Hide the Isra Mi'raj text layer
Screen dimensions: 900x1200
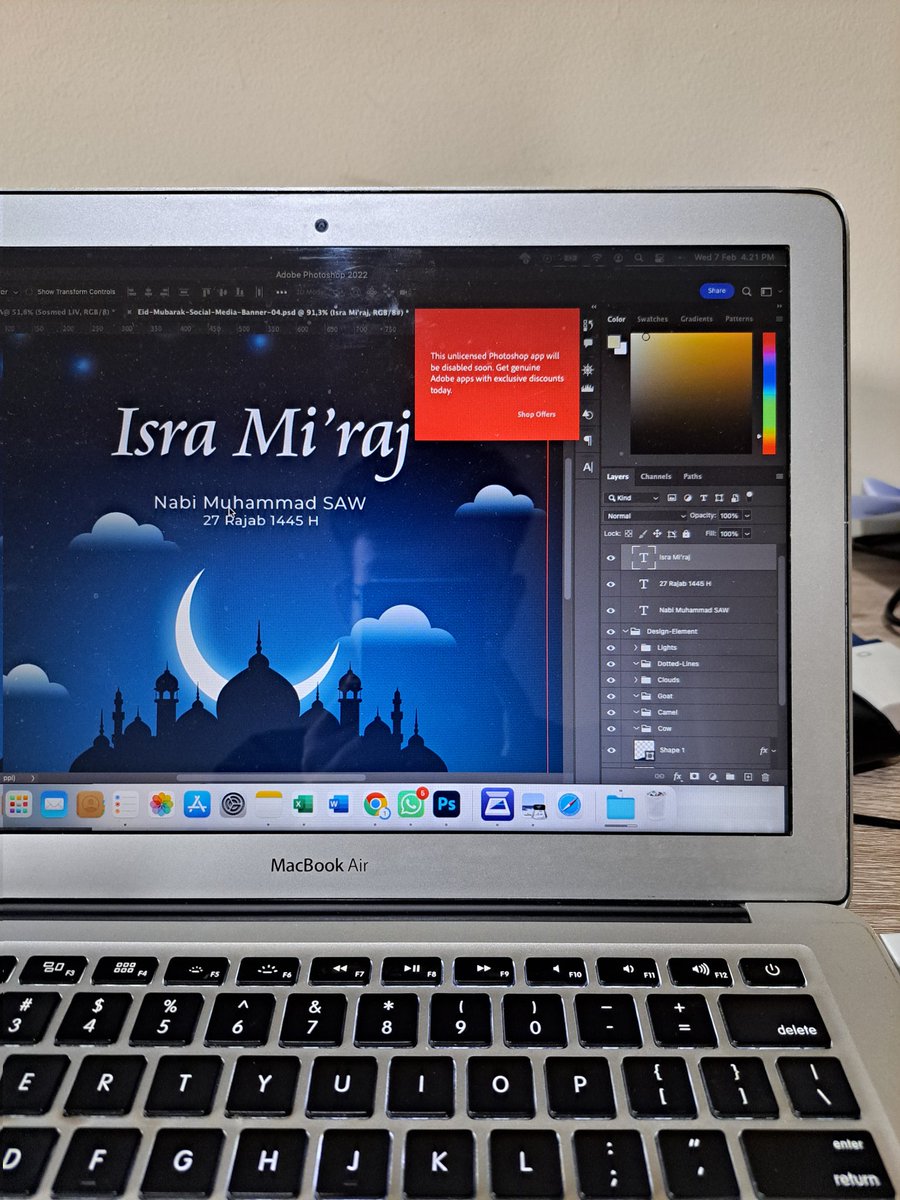[x=611, y=558]
